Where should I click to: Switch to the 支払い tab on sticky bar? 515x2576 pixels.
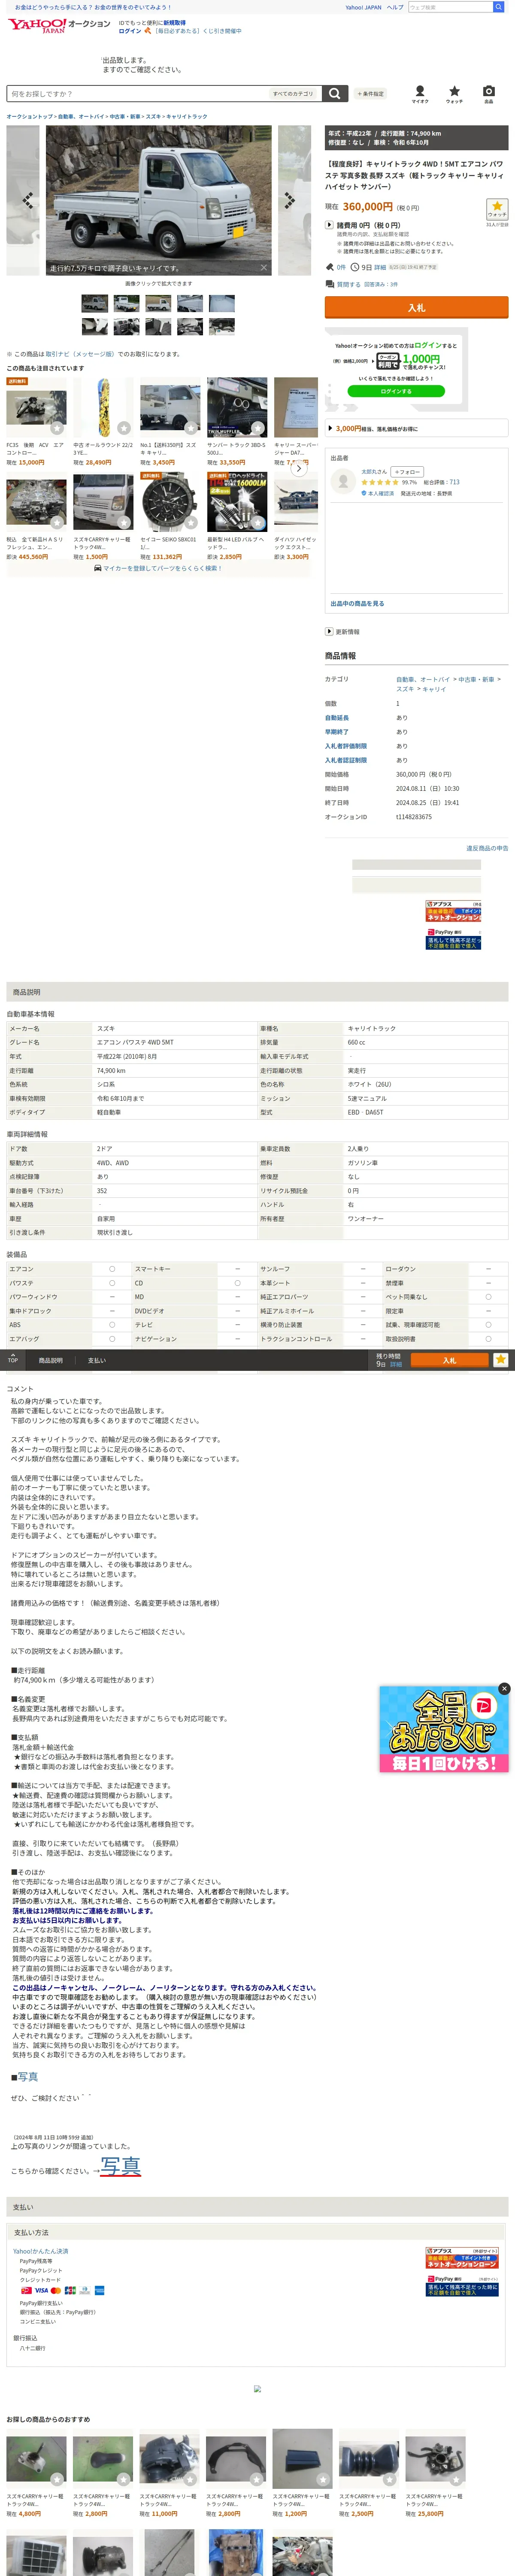click(96, 1360)
